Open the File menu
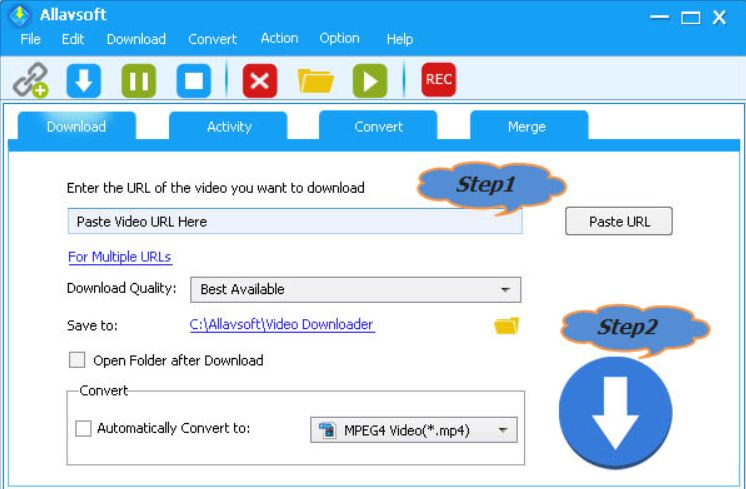Viewport: 746px width, 489px height. tap(30, 39)
